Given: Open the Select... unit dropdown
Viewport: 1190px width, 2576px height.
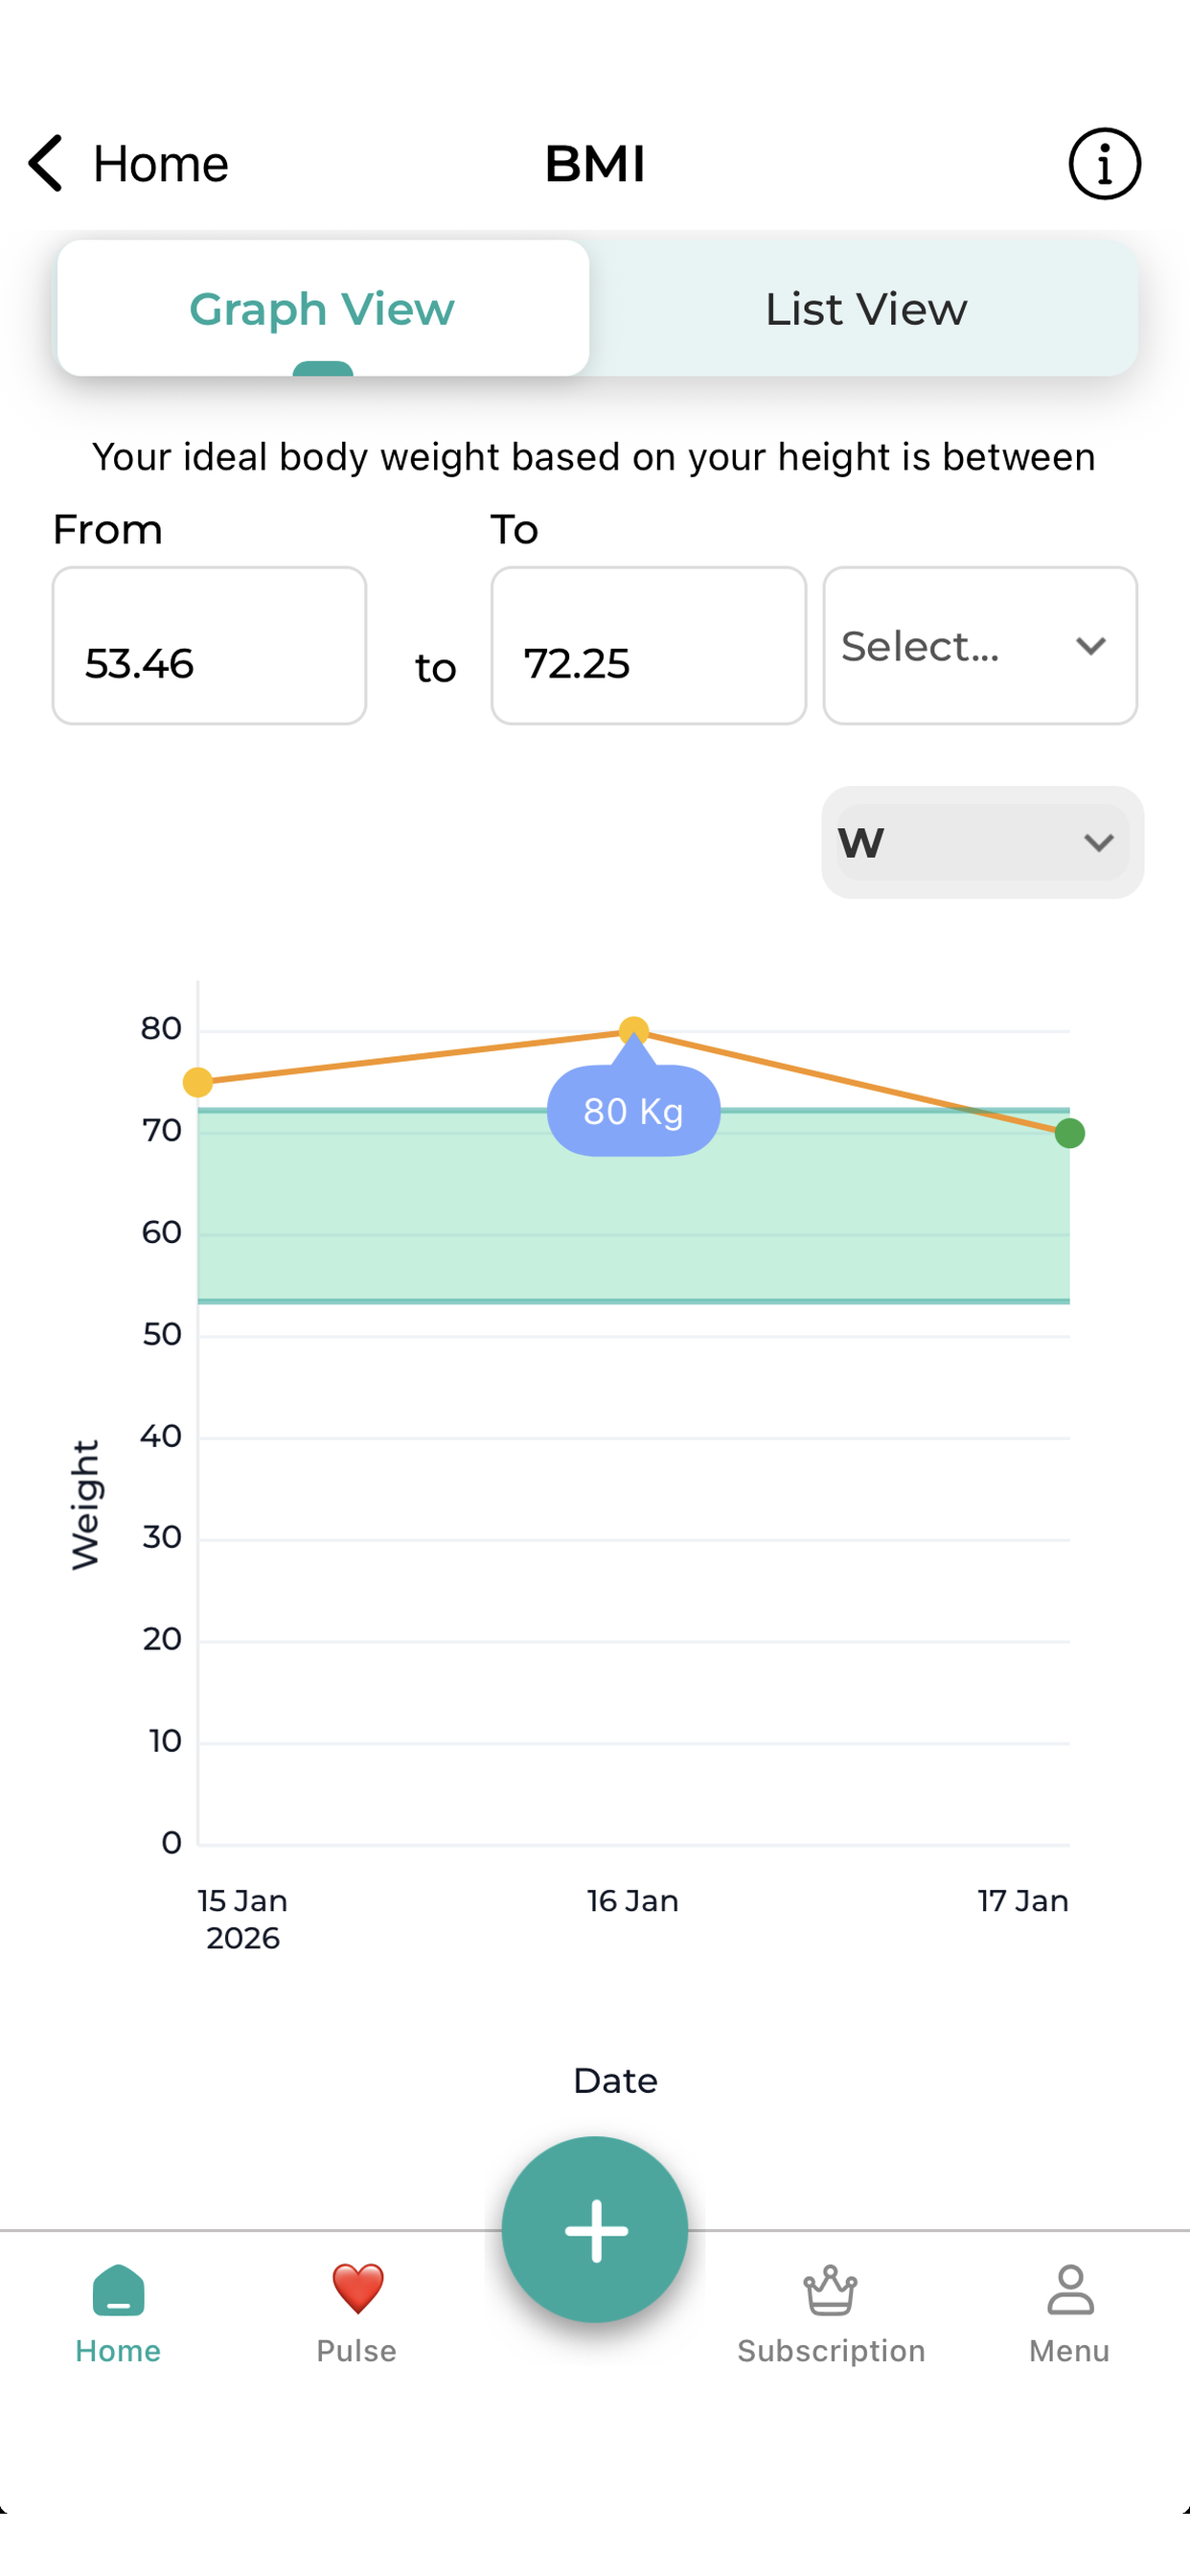Looking at the screenshot, I should (979, 646).
